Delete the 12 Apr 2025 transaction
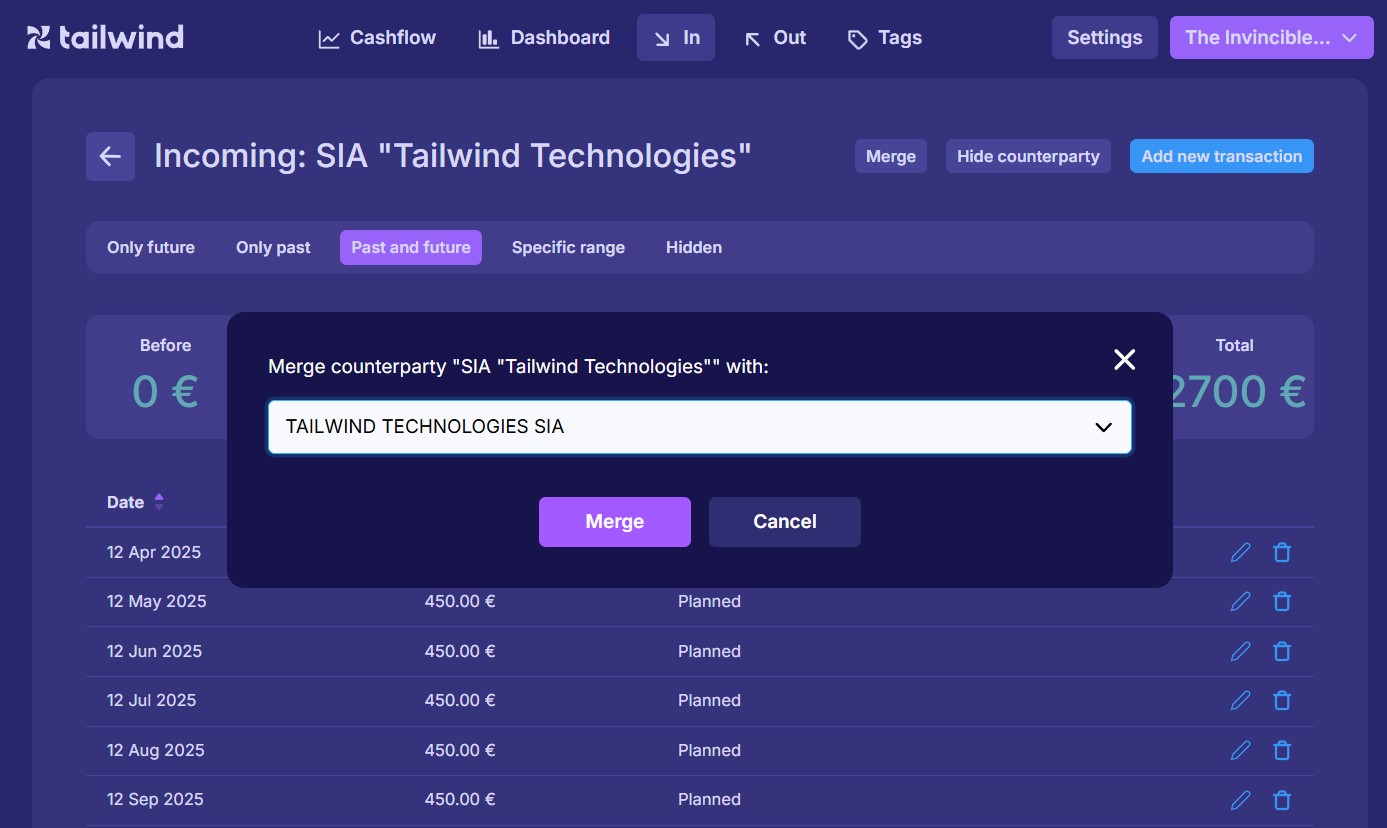This screenshot has width=1387, height=828. pos(1282,552)
